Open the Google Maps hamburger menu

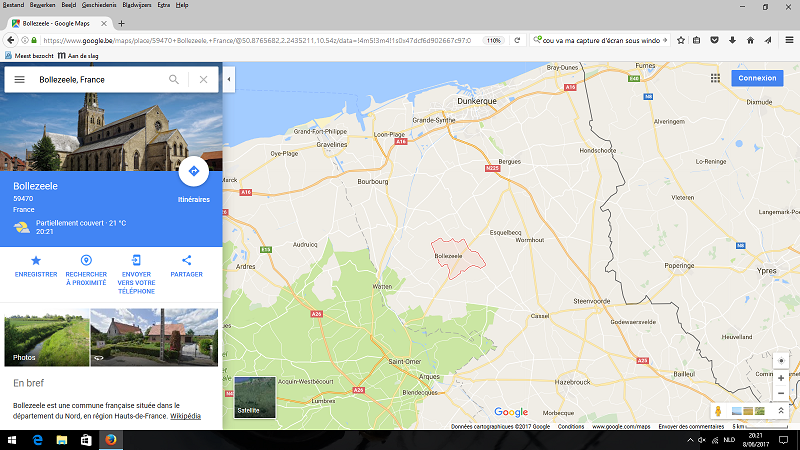[19, 80]
